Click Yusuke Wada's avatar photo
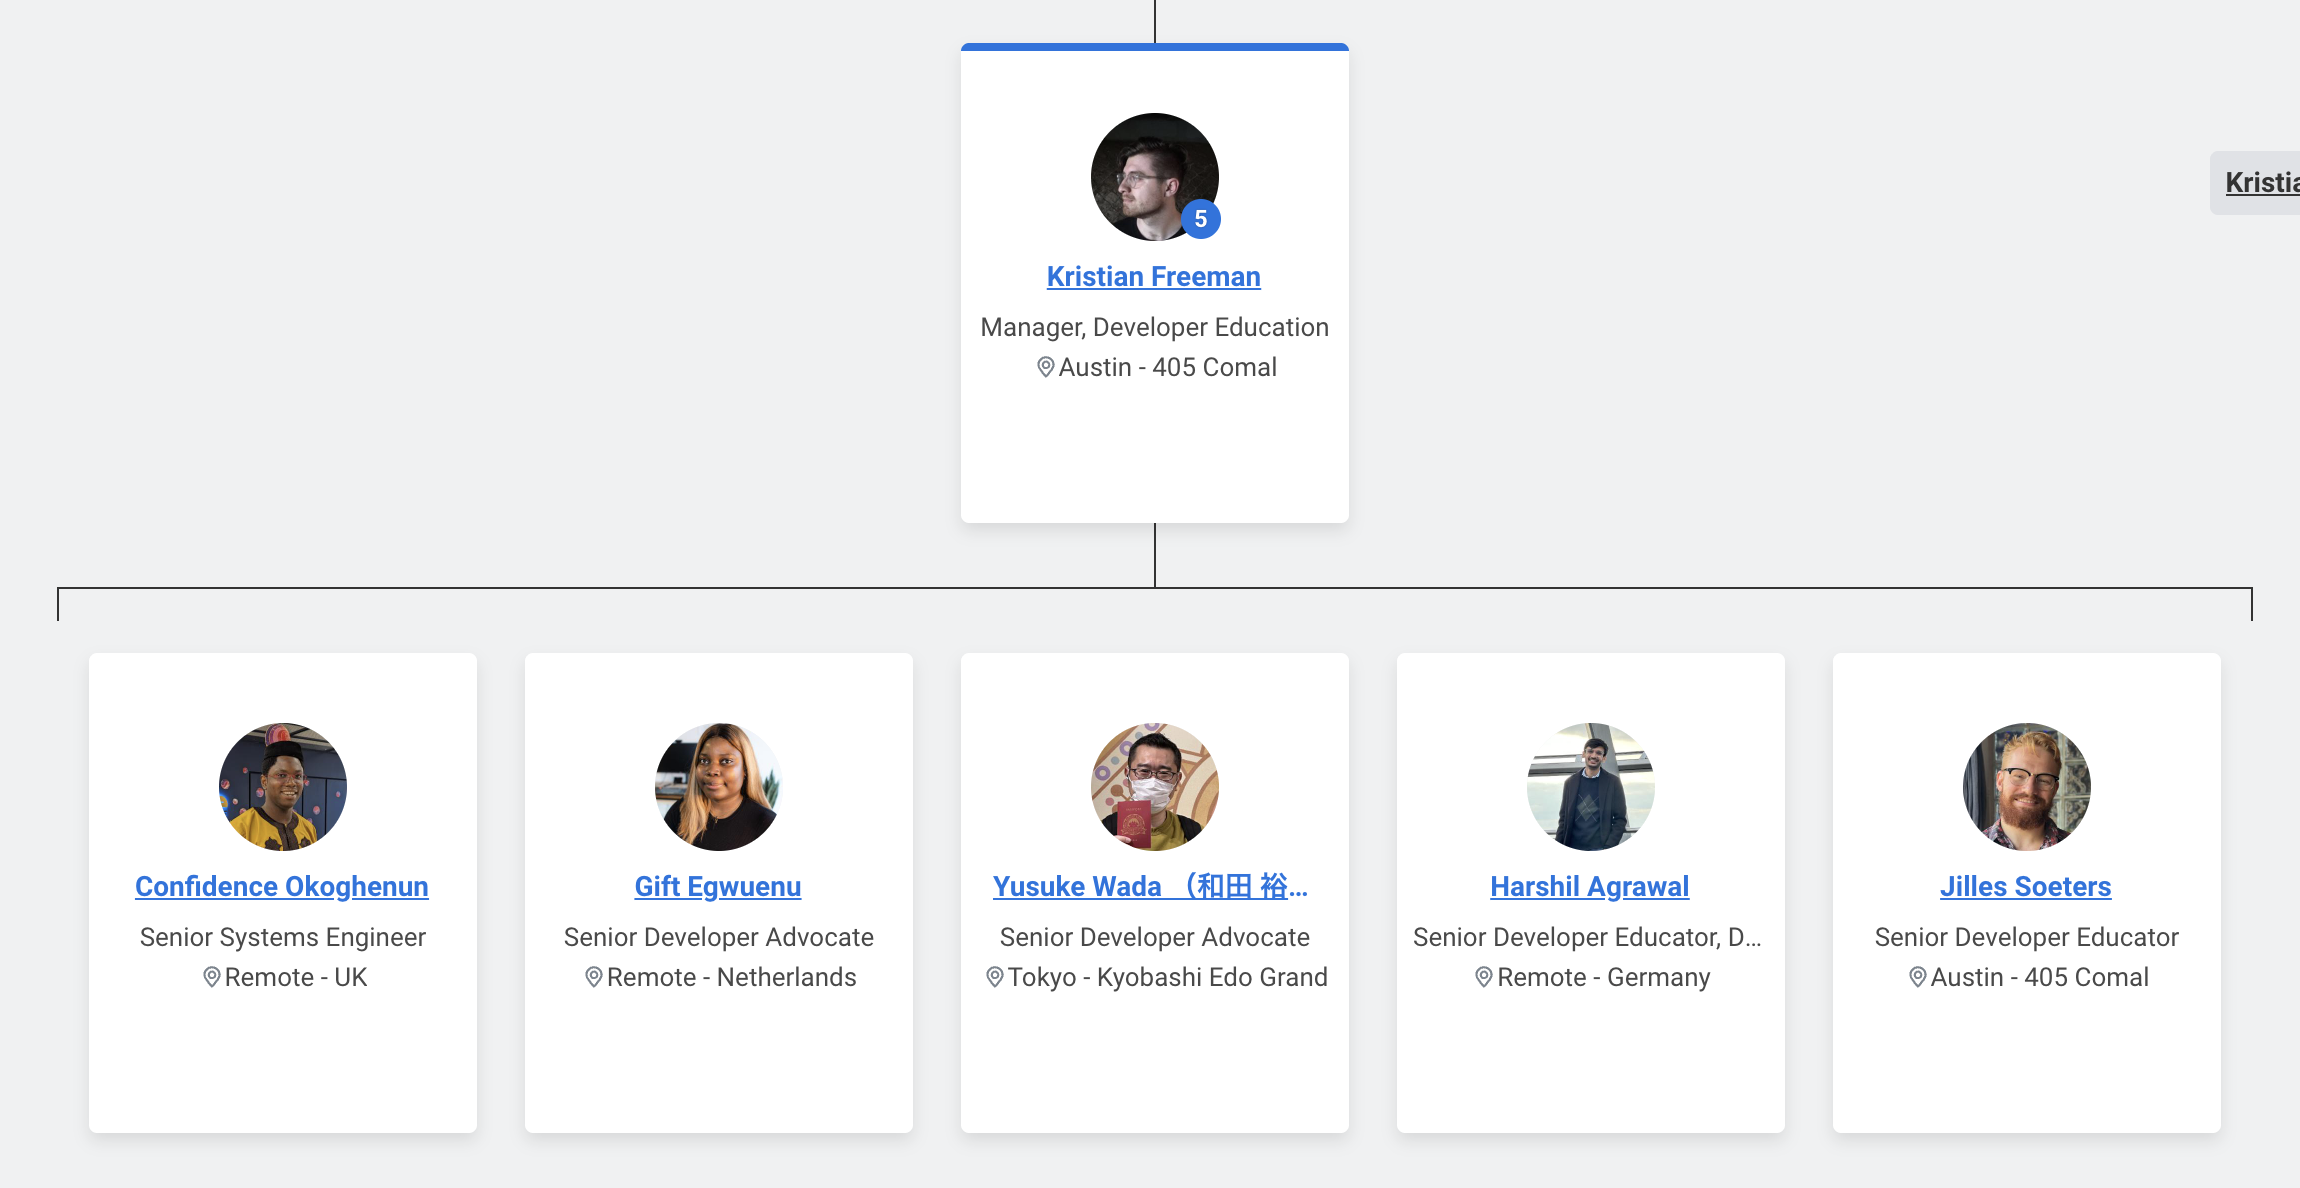 (1154, 787)
